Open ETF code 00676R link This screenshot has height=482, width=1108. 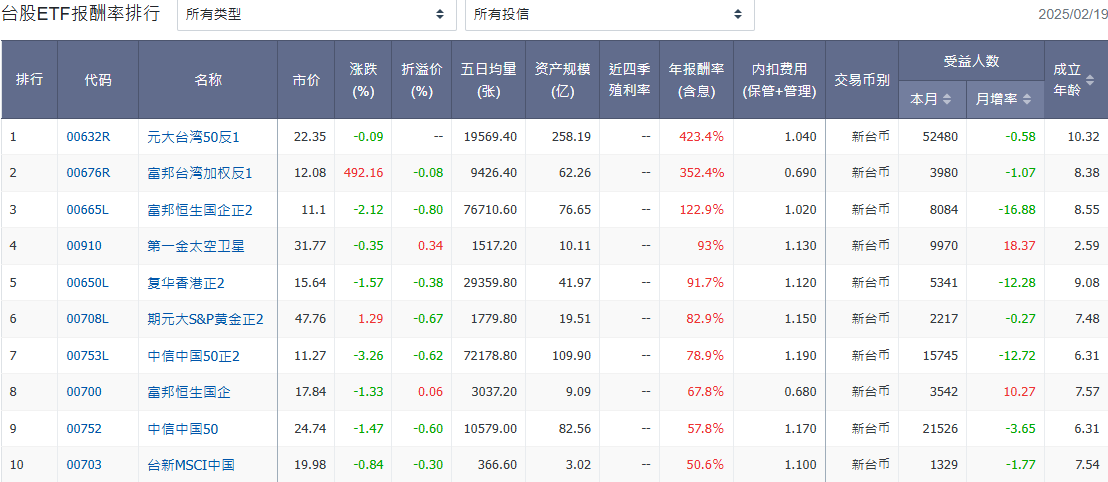pos(88,173)
